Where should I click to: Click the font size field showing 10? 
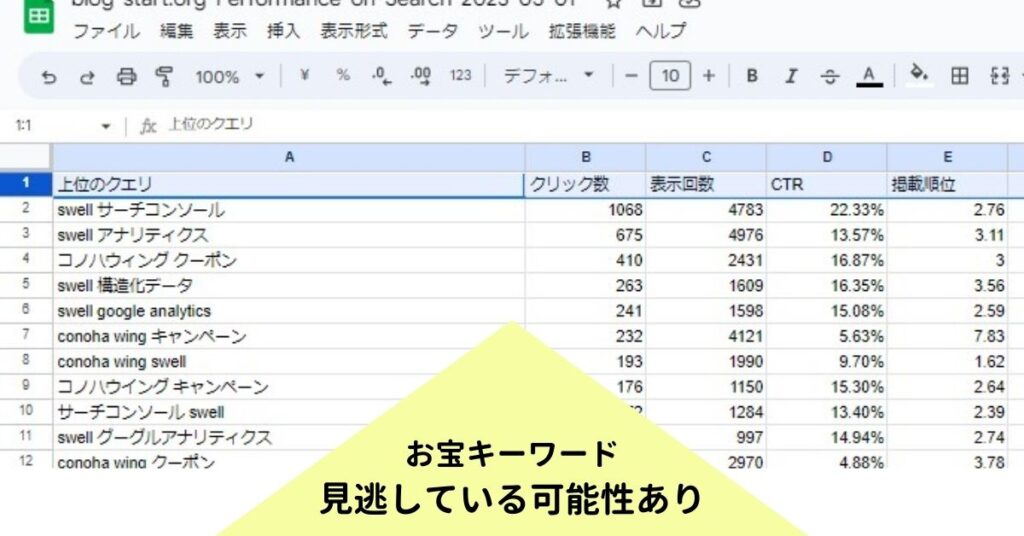[670, 76]
